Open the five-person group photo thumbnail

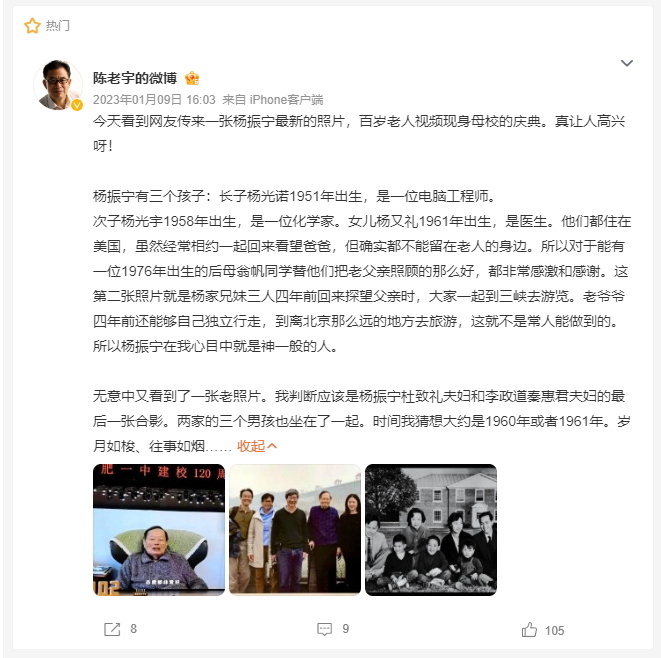tap(295, 530)
